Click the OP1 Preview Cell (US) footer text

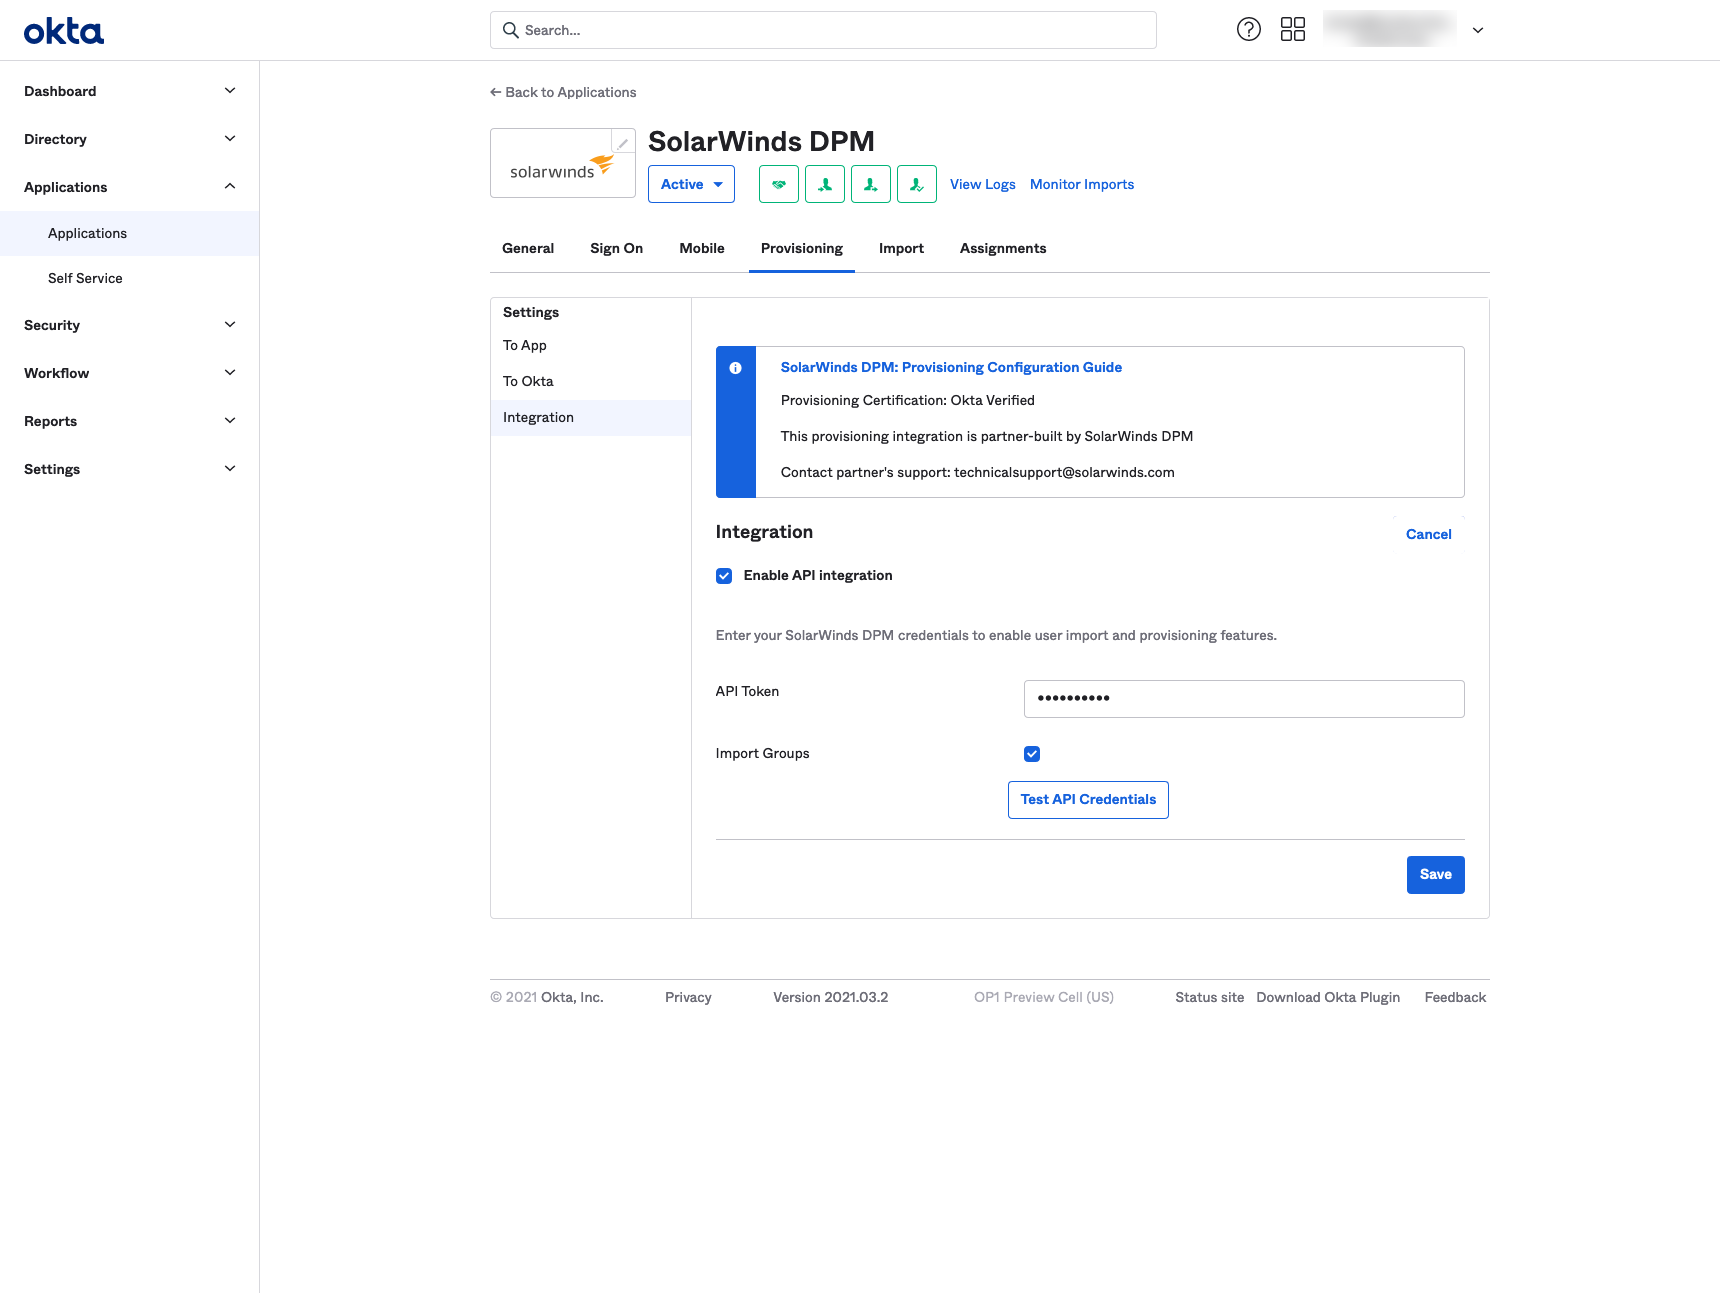pyautogui.click(x=1043, y=997)
